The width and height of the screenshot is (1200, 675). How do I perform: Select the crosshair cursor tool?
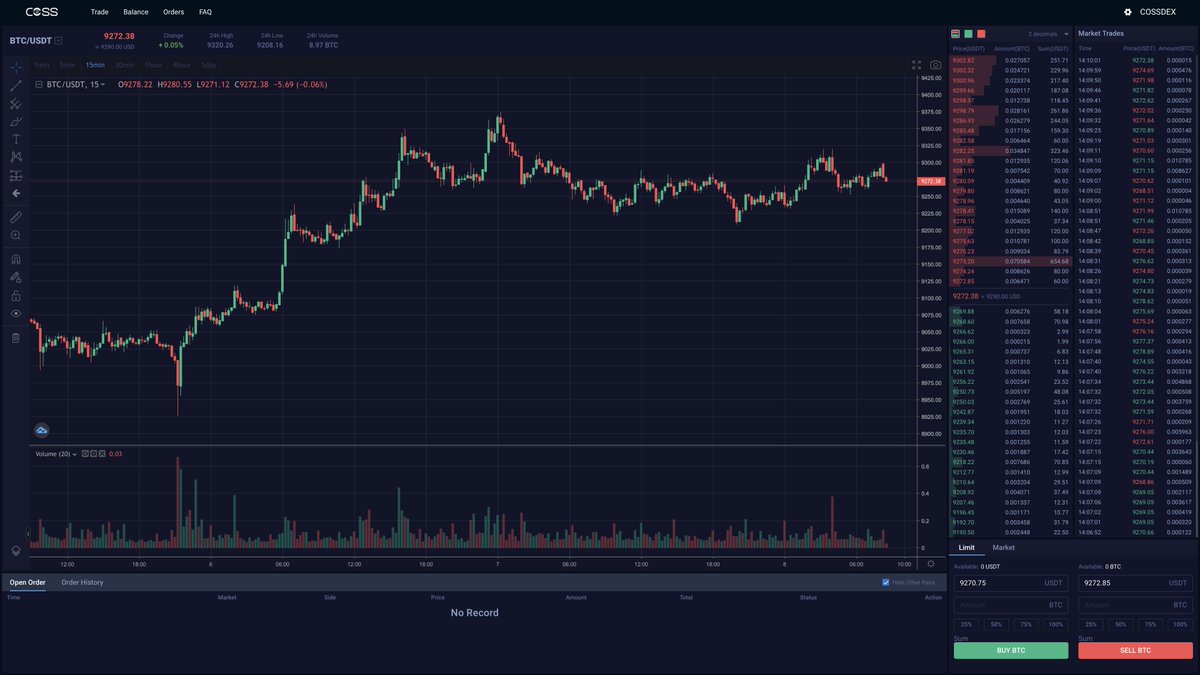(x=15, y=66)
